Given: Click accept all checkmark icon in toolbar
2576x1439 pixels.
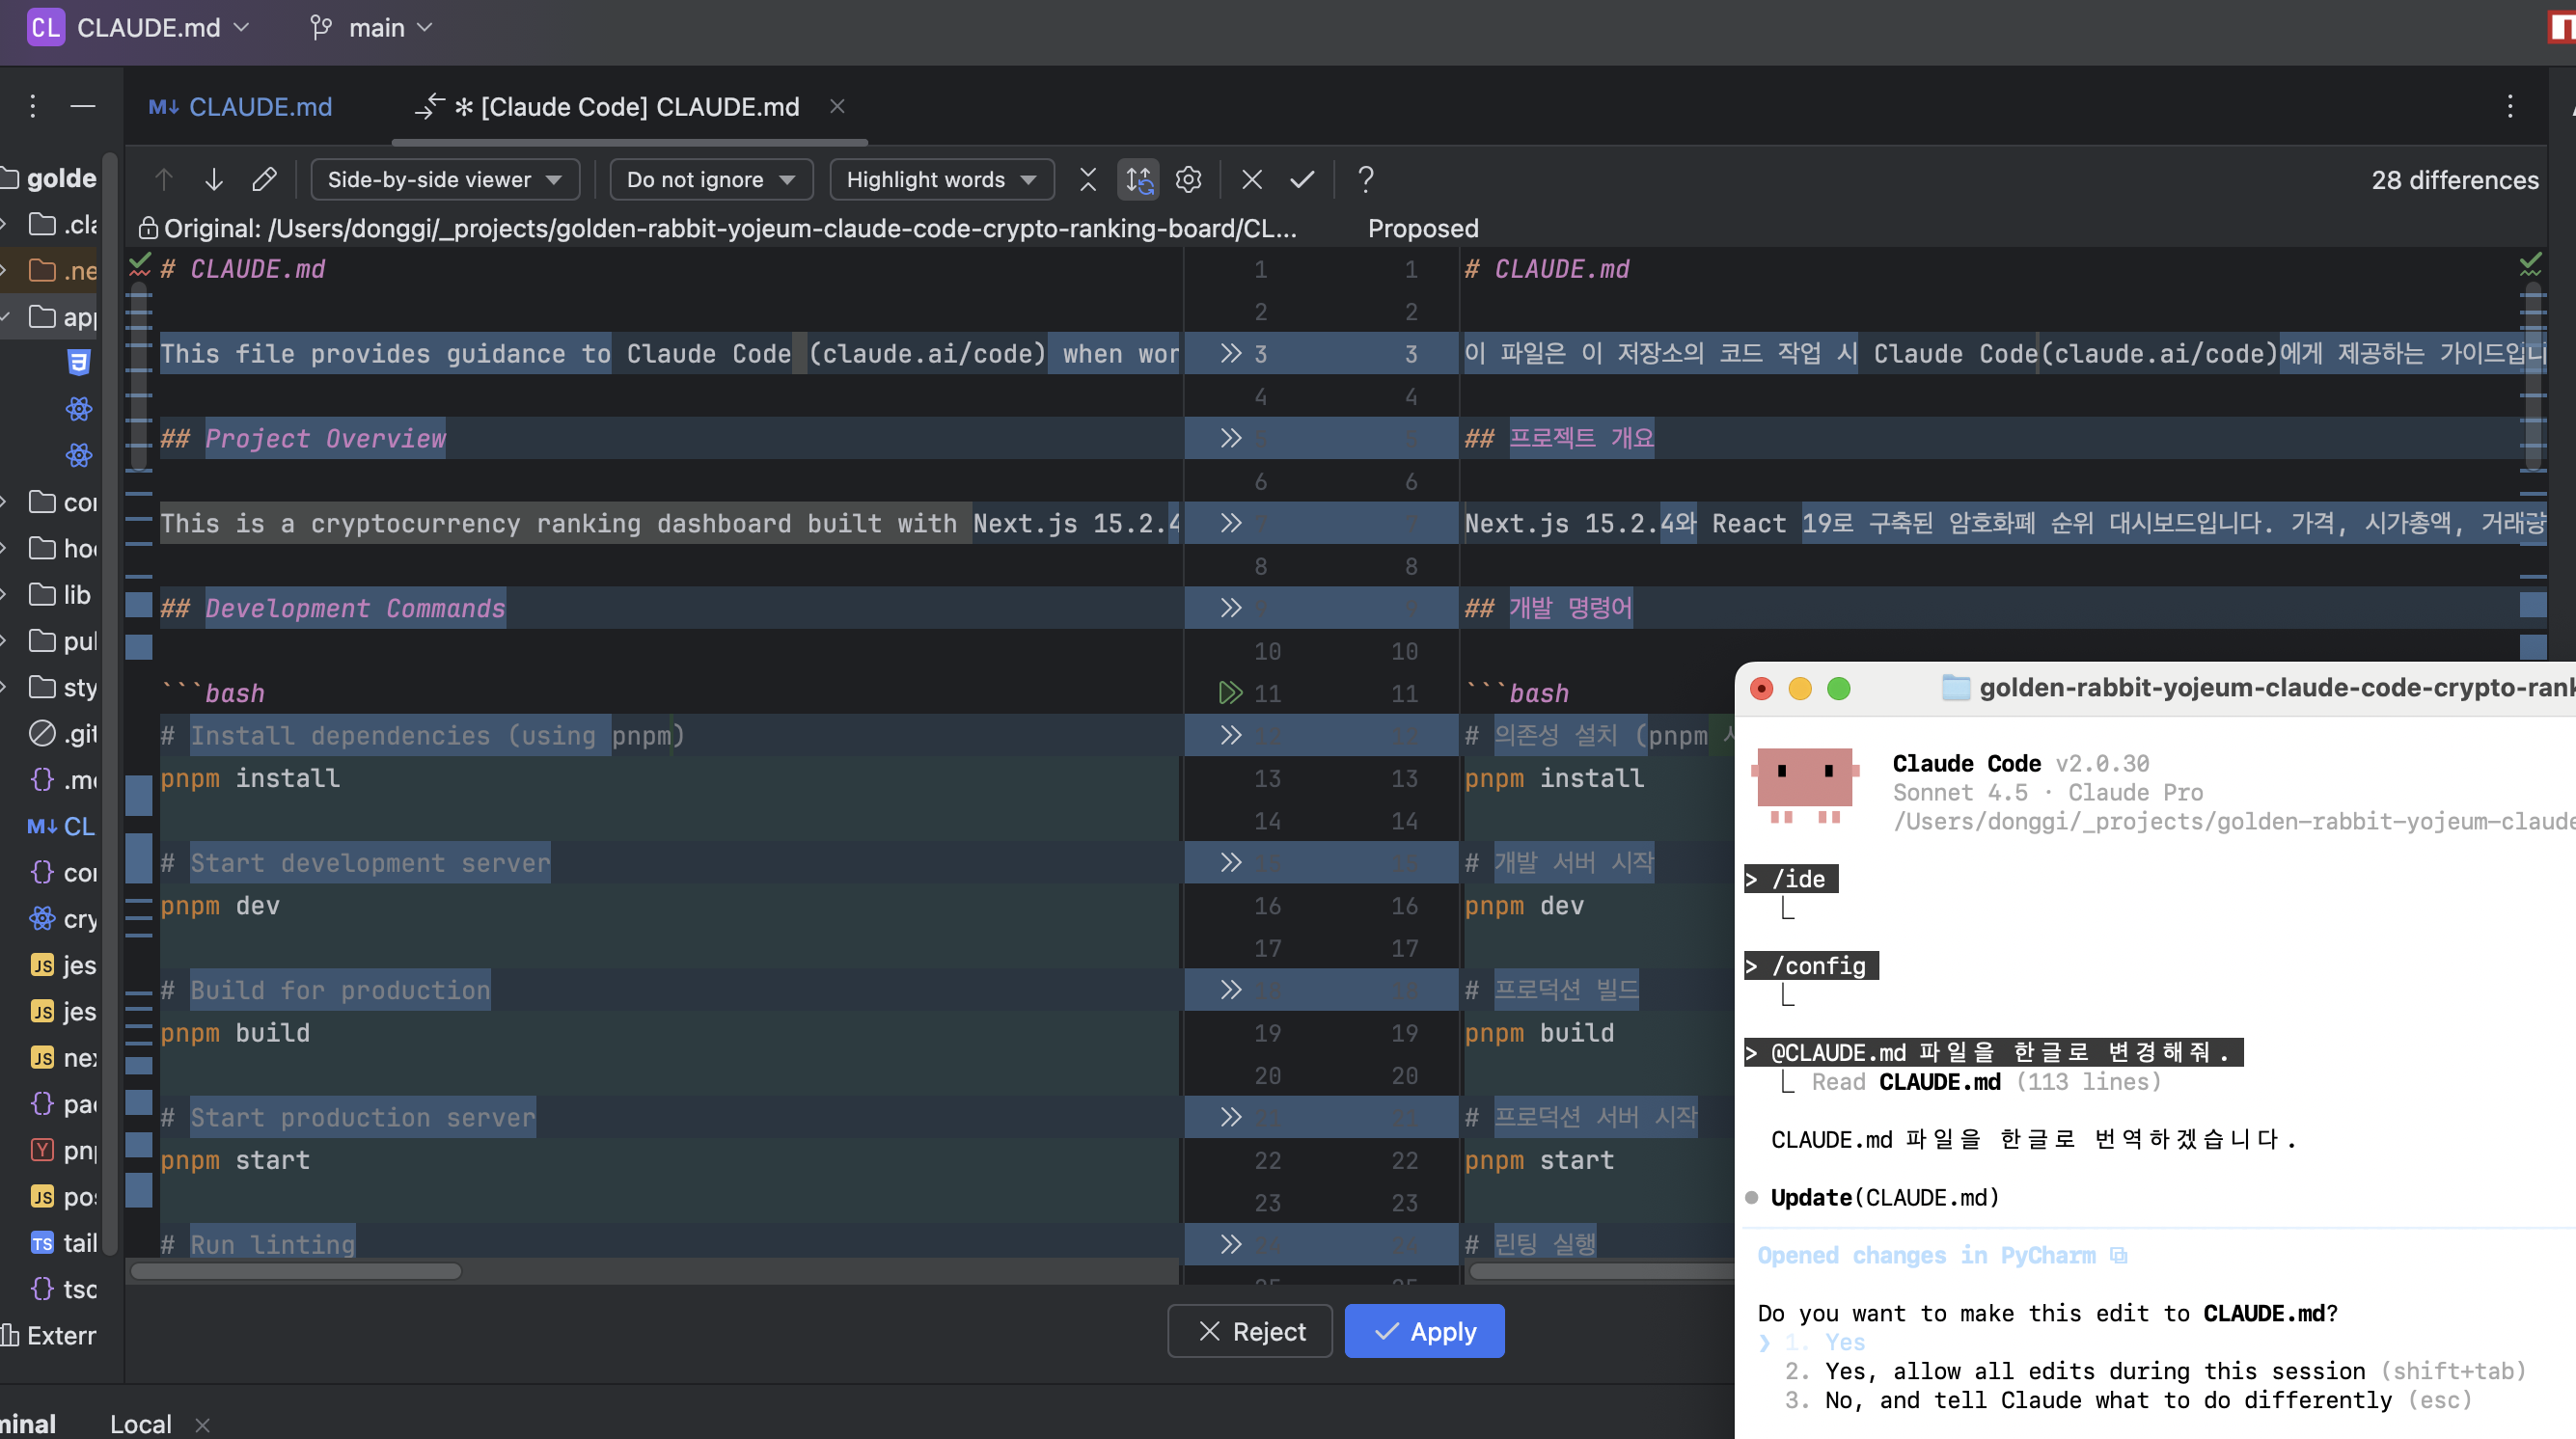Looking at the screenshot, I should [1301, 180].
